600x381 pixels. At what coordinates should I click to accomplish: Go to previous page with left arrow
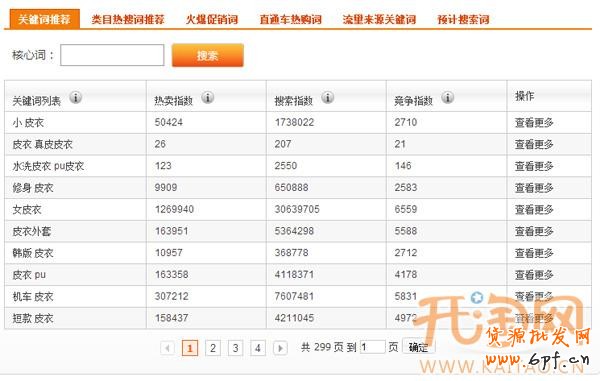tap(167, 348)
